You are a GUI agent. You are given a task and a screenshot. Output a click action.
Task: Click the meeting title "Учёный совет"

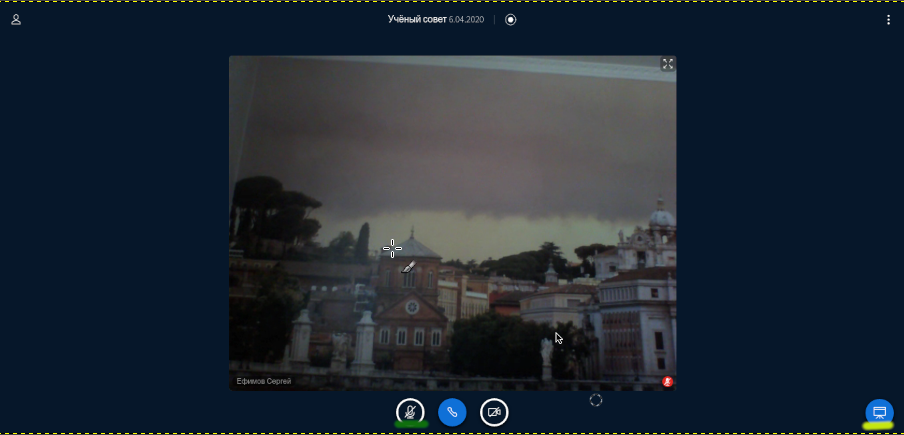click(x=417, y=20)
